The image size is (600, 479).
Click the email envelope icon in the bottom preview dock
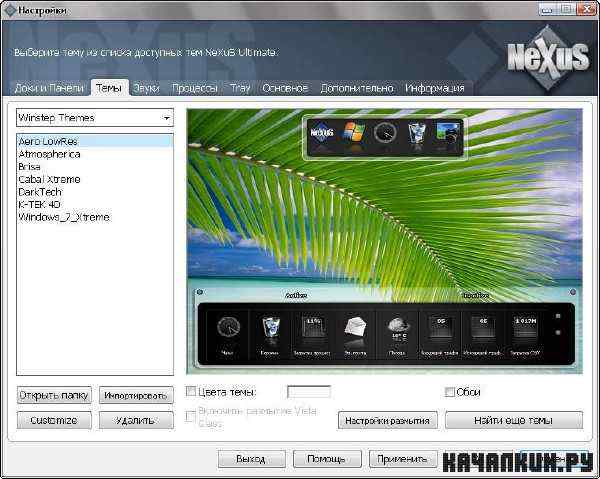[355, 328]
